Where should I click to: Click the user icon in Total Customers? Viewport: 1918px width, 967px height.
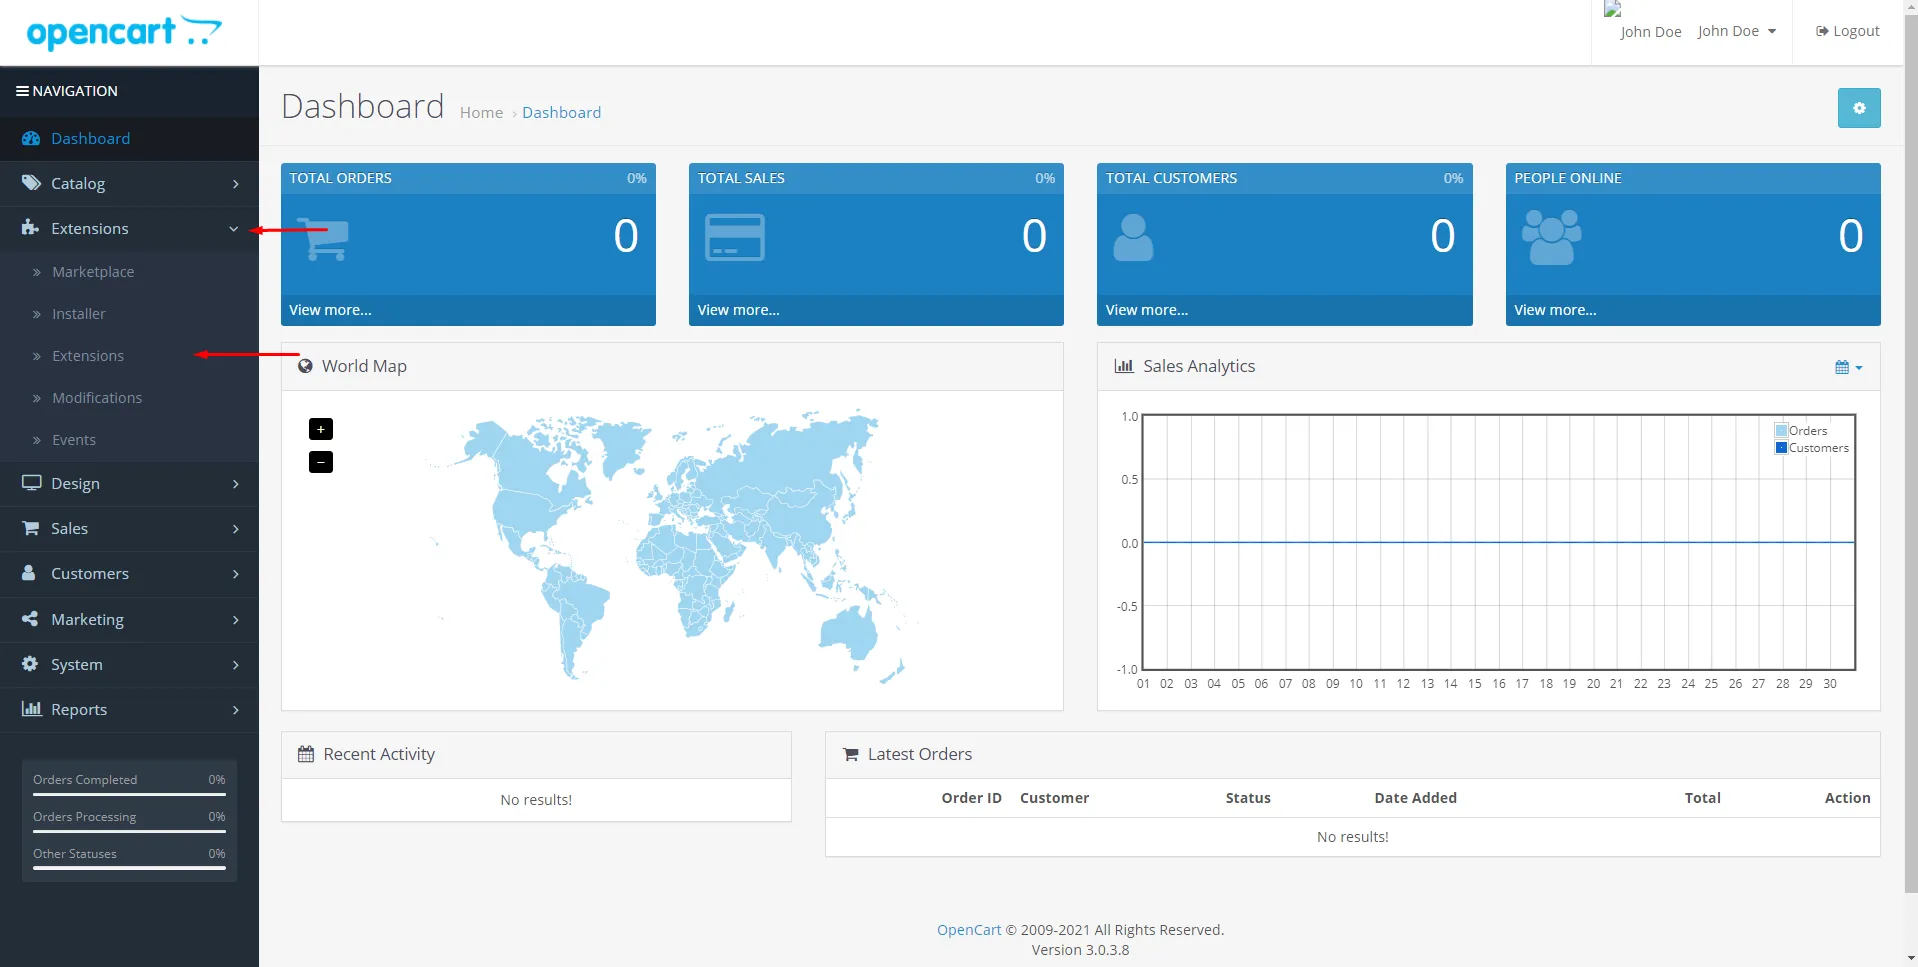click(1132, 238)
